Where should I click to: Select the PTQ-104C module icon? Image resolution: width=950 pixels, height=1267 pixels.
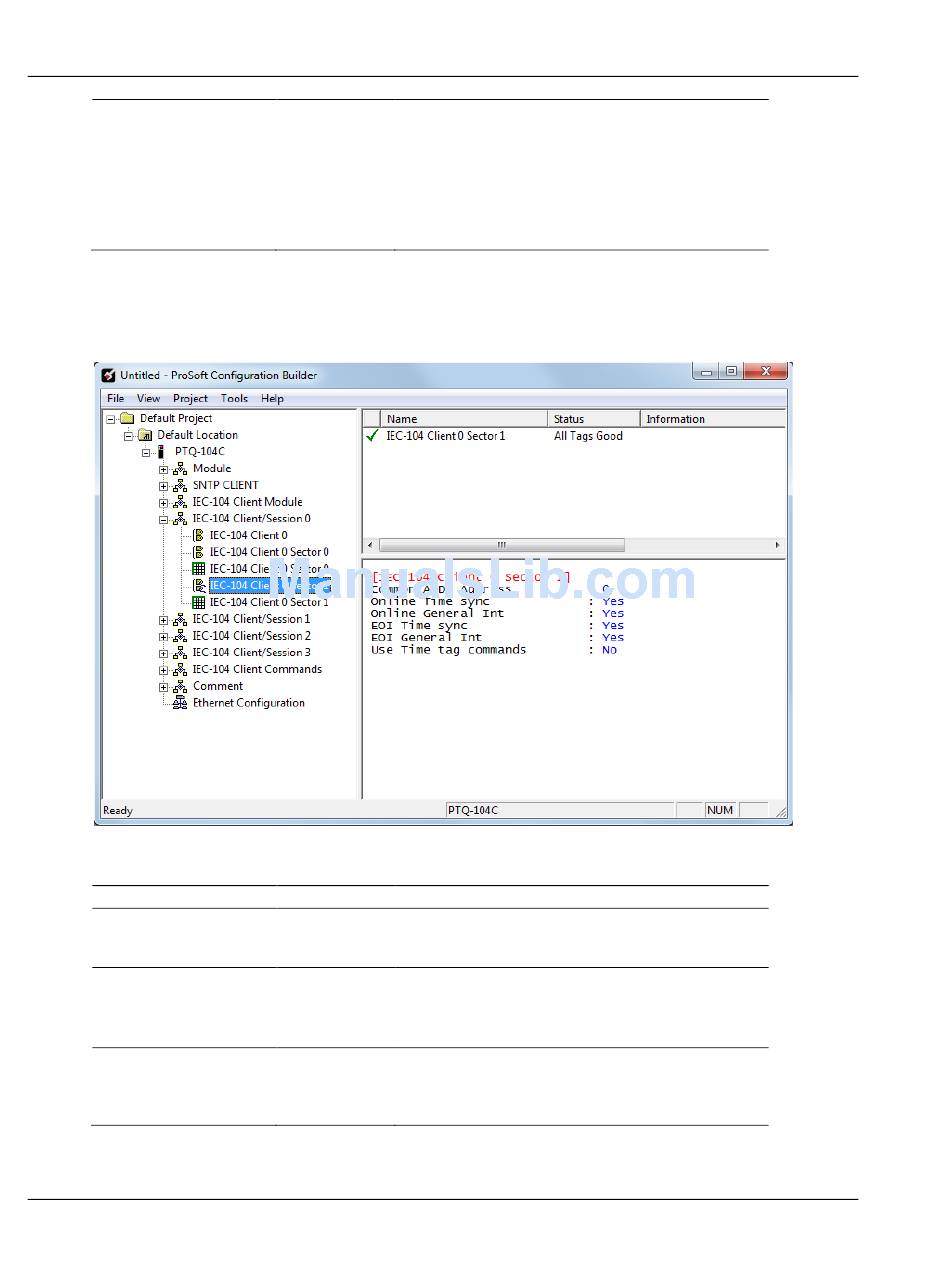(x=162, y=452)
